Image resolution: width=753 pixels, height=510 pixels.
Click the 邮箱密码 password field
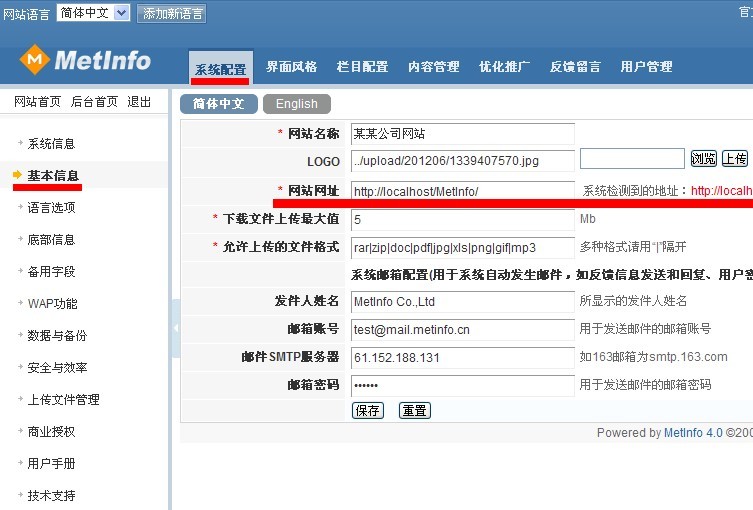pos(462,386)
